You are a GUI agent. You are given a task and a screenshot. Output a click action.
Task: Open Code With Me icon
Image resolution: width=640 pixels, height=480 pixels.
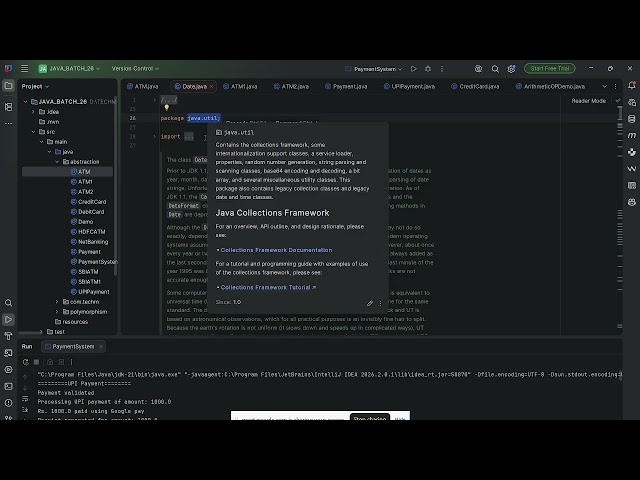click(x=478, y=69)
